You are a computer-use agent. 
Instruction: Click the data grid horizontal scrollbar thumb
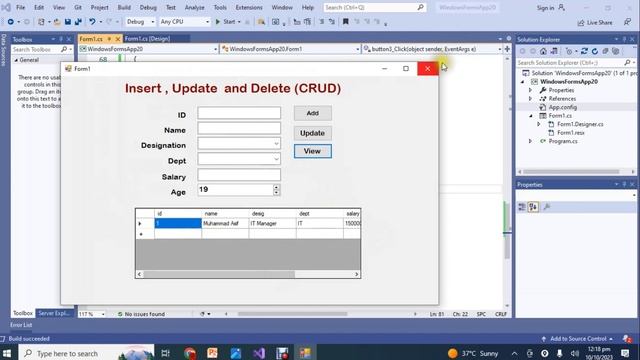pos(219,275)
